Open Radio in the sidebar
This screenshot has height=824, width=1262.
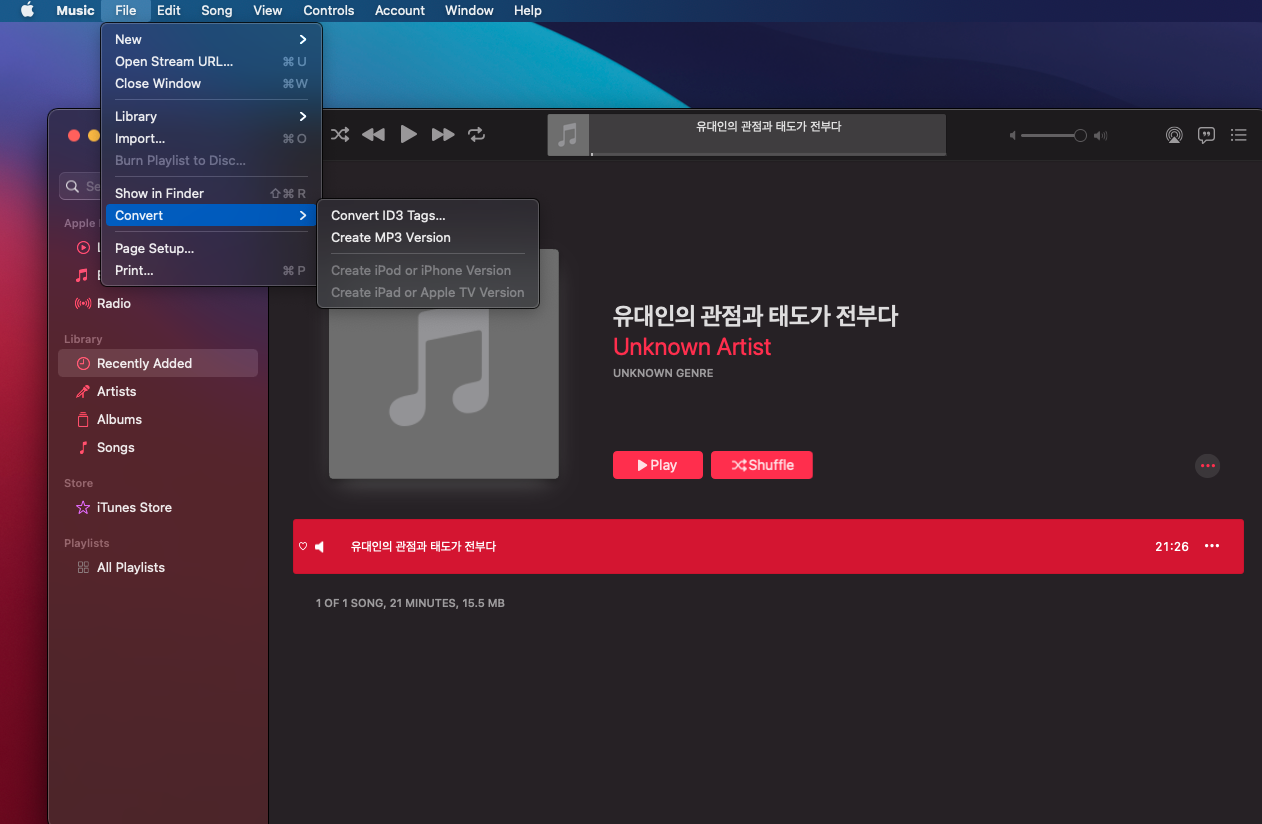click(x=158, y=303)
